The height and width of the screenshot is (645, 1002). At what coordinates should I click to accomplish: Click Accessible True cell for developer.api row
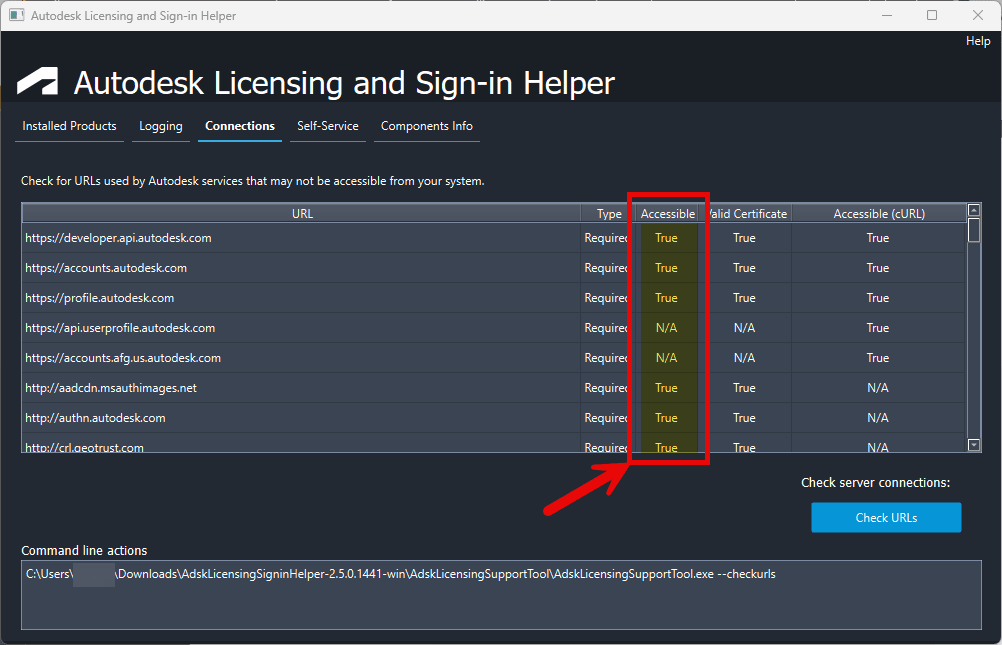point(666,238)
